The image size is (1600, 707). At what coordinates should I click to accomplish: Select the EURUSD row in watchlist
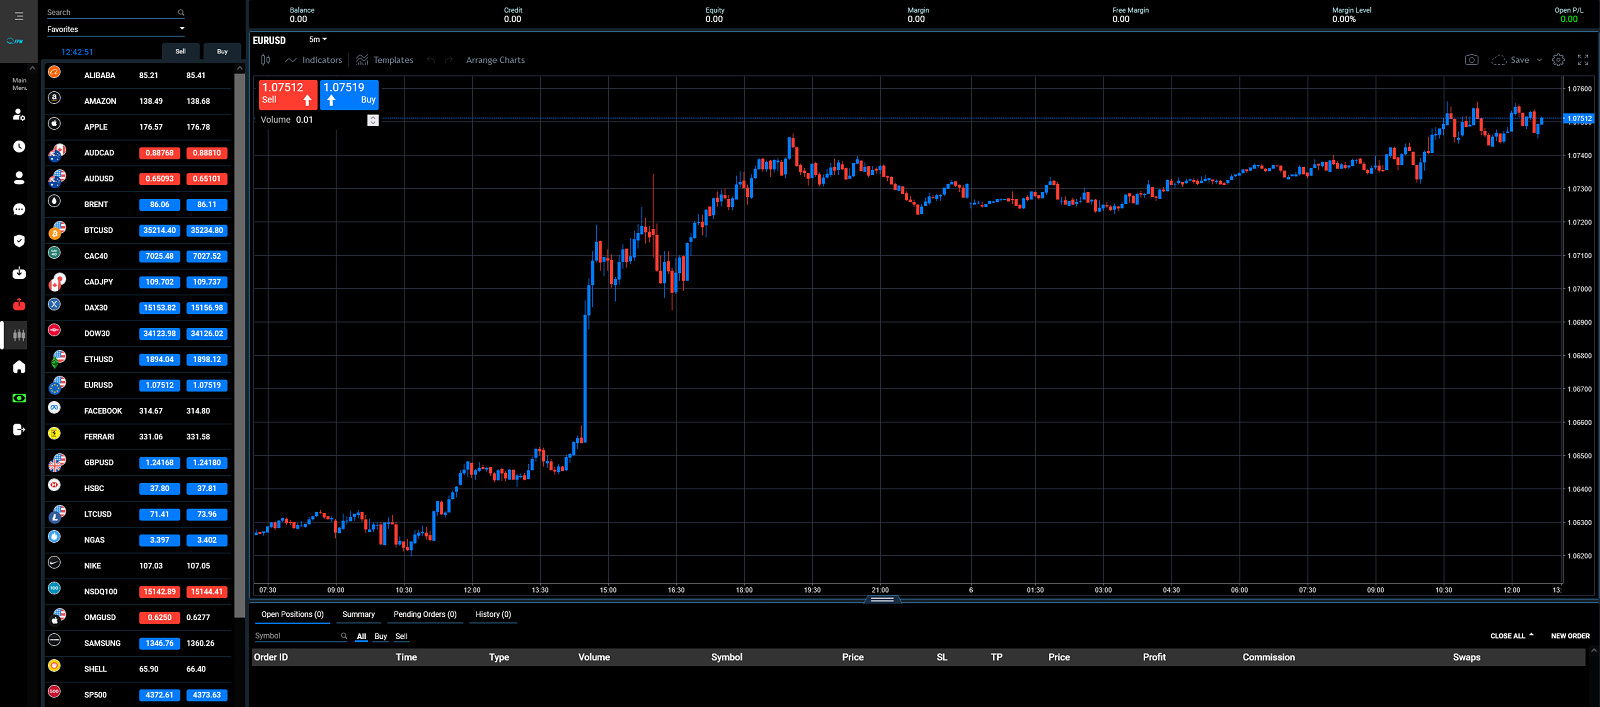138,385
